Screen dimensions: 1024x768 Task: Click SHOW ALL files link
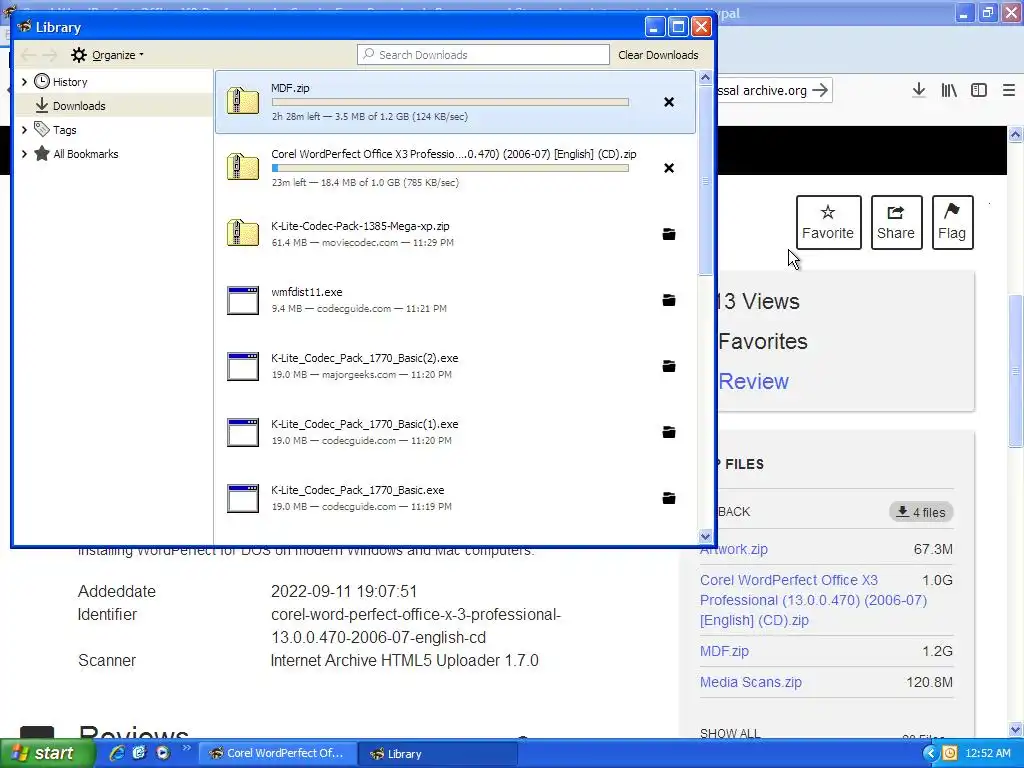click(x=730, y=733)
